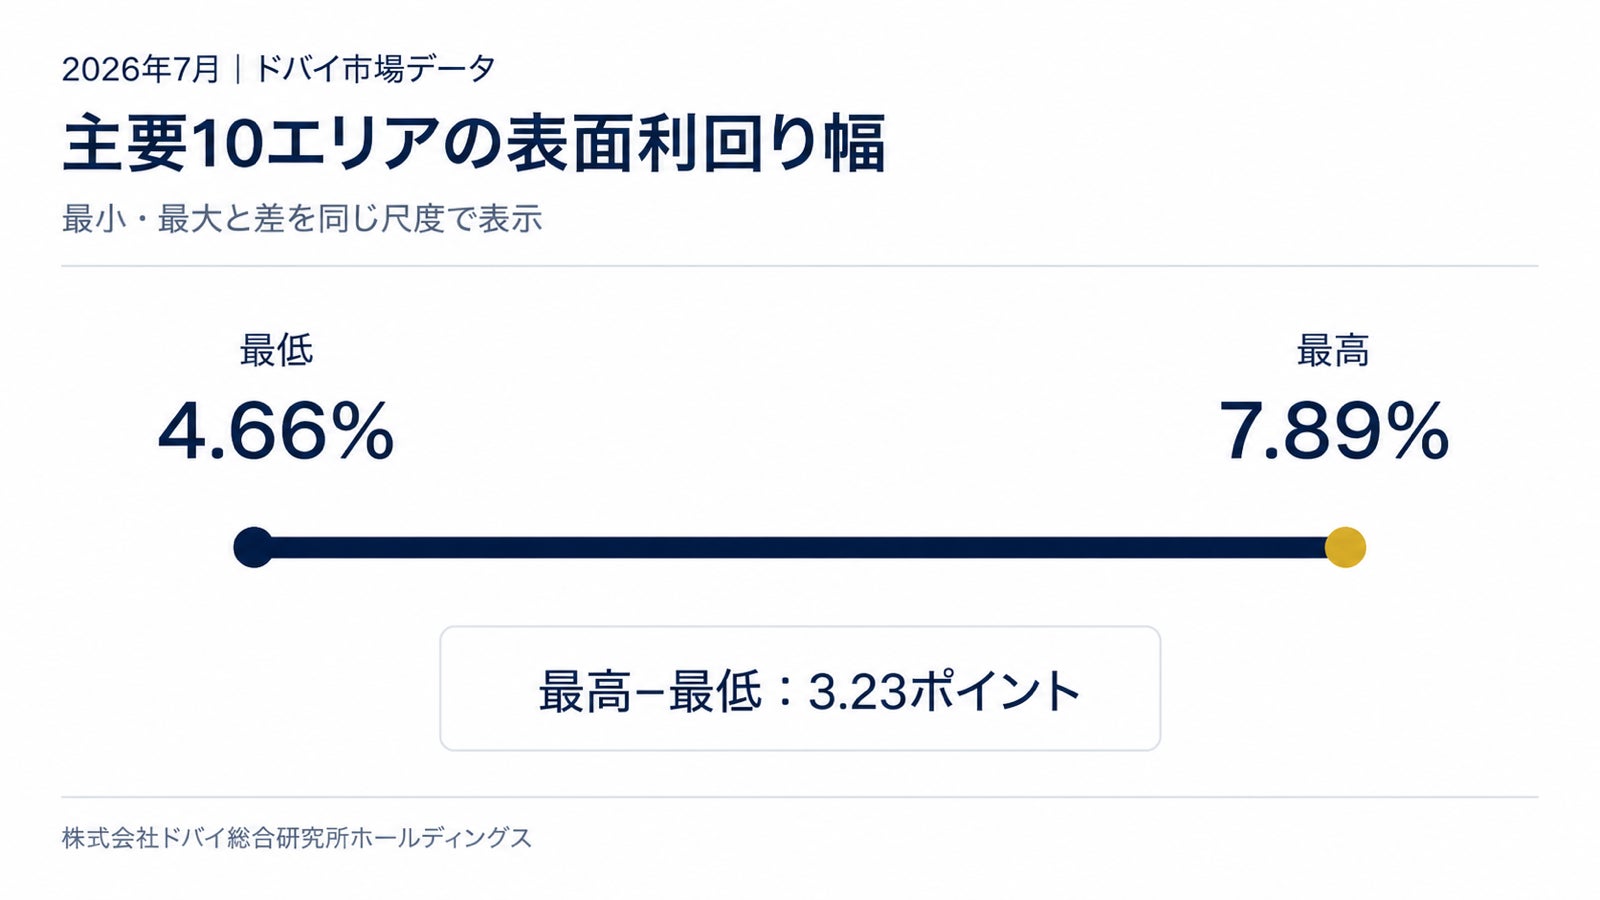Click the horizontal divider above the footer

800,797
